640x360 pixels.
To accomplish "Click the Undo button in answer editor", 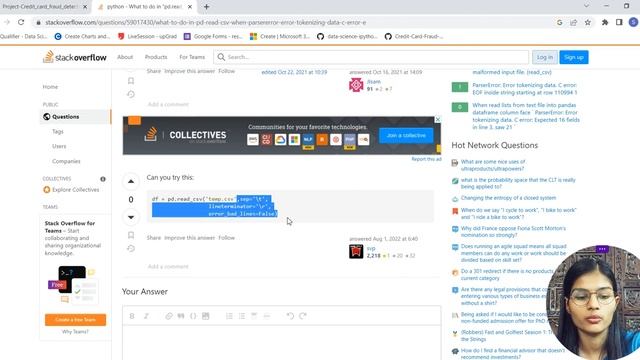I will click(x=290, y=316).
